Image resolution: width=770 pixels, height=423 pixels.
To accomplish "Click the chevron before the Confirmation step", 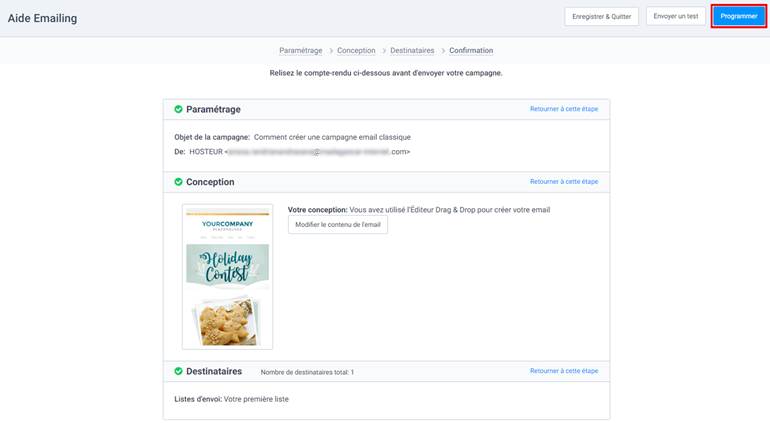I will coord(442,50).
